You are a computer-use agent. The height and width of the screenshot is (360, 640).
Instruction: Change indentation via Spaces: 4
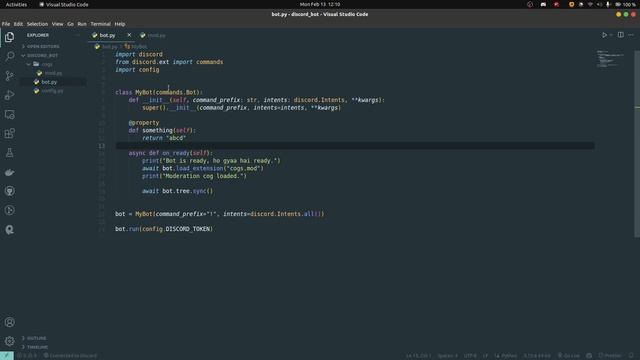coord(447,356)
